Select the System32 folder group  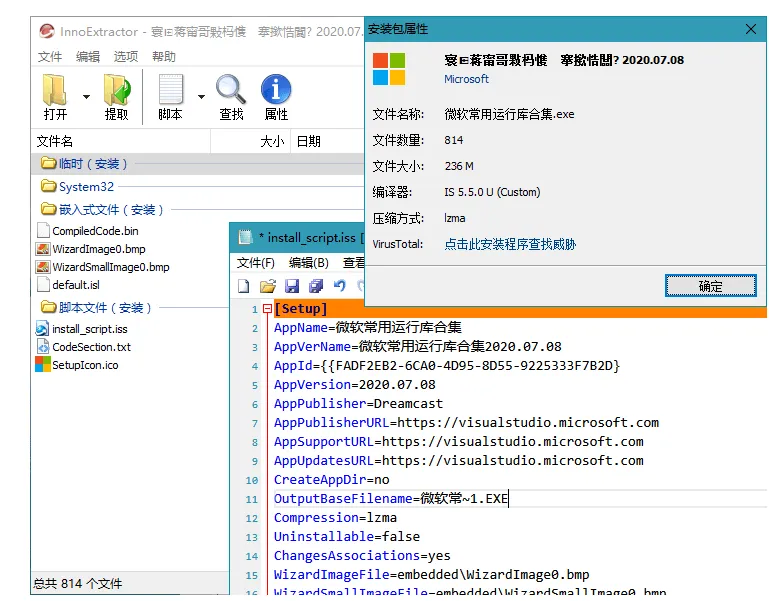[198, 187]
